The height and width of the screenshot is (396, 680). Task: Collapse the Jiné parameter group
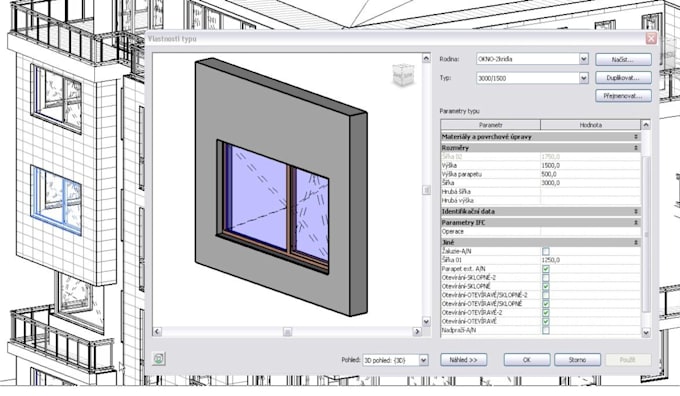click(636, 242)
